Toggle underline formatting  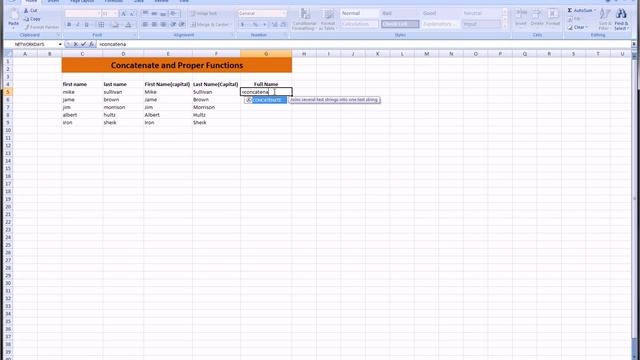[x=86, y=25]
